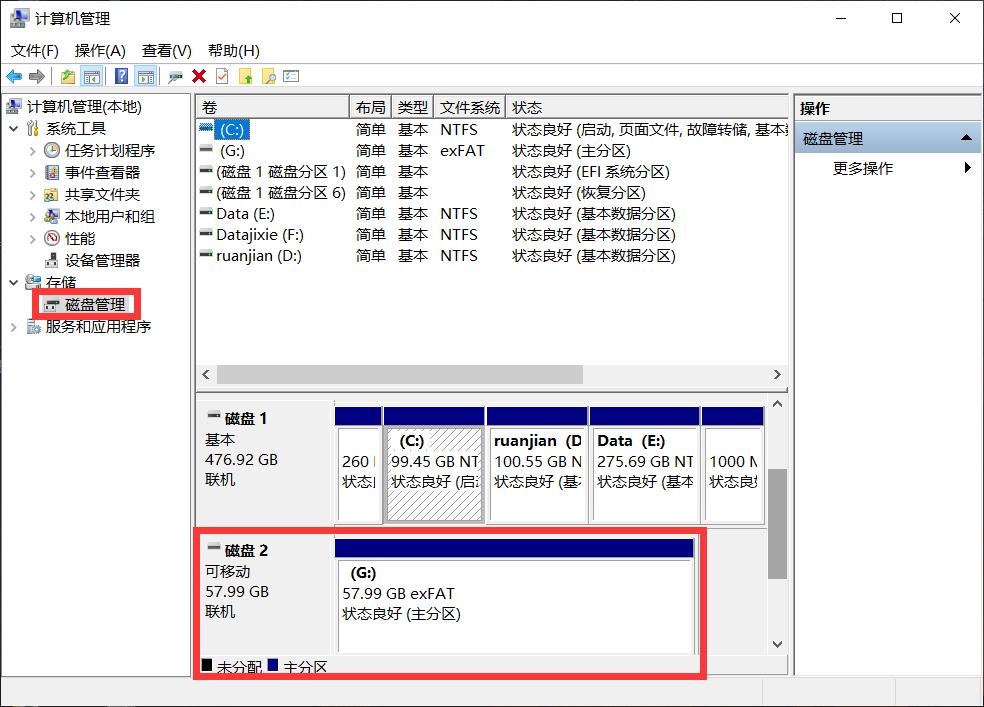Click the 性能 monitor icon
Image resolution: width=984 pixels, height=707 pixels.
point(51,238)
